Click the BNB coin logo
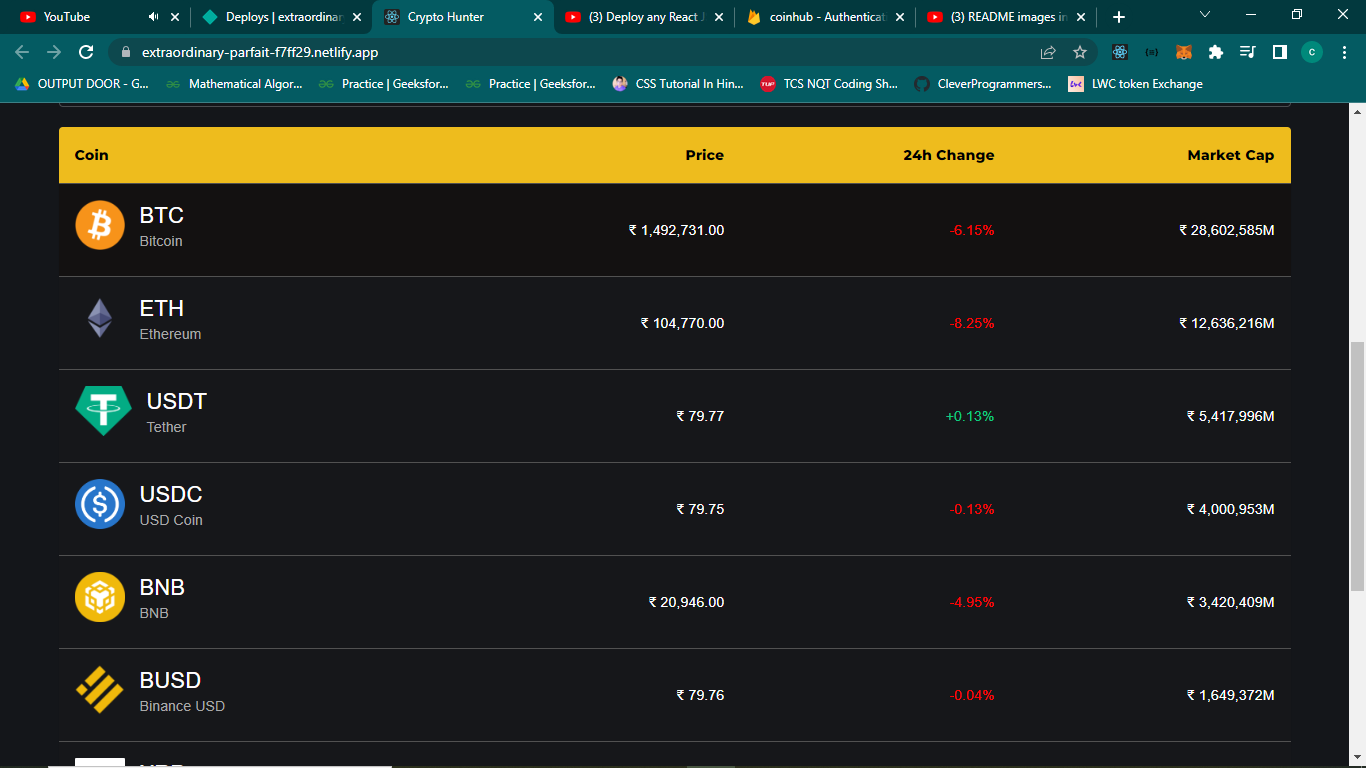Image resolution: width=1366 pixels, height=768 pixels. [100, 597]
